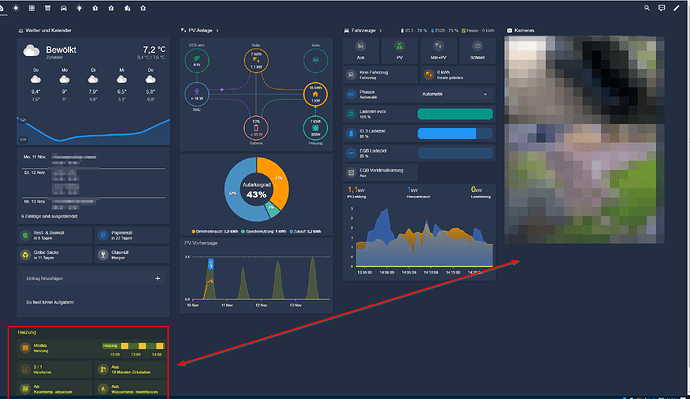Toggle the Raumtemp. anpassen tile
Screen dimensions: 690x399
pos(55,389)
